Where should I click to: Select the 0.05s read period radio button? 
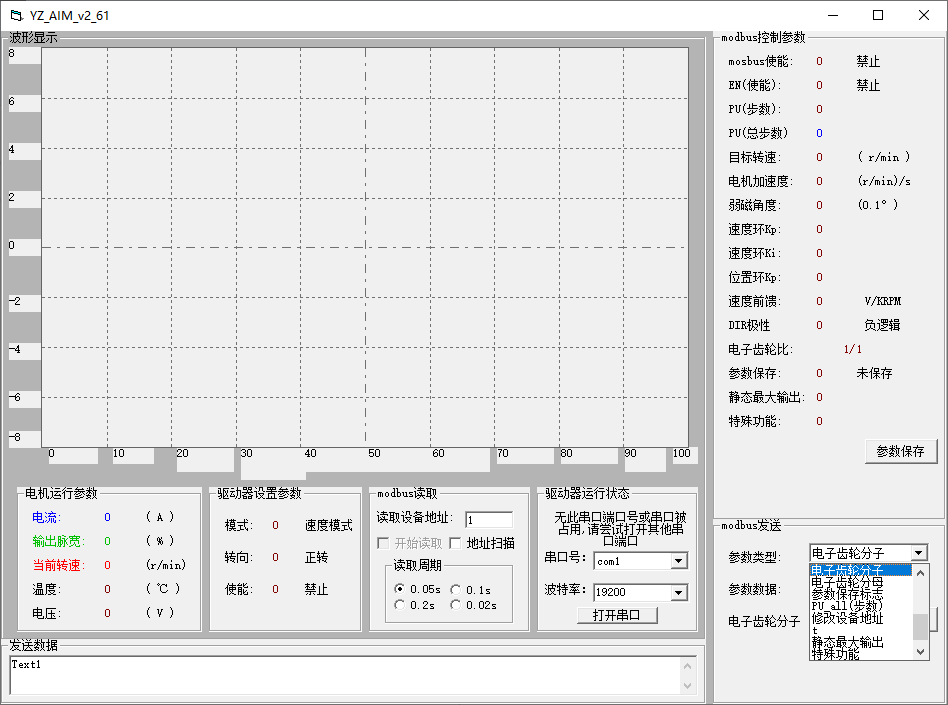click(399, 588)
